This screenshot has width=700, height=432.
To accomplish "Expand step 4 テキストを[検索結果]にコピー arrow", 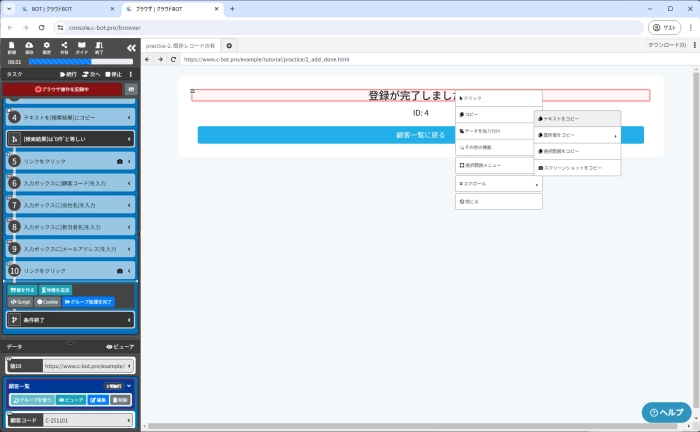I will 131,117.
